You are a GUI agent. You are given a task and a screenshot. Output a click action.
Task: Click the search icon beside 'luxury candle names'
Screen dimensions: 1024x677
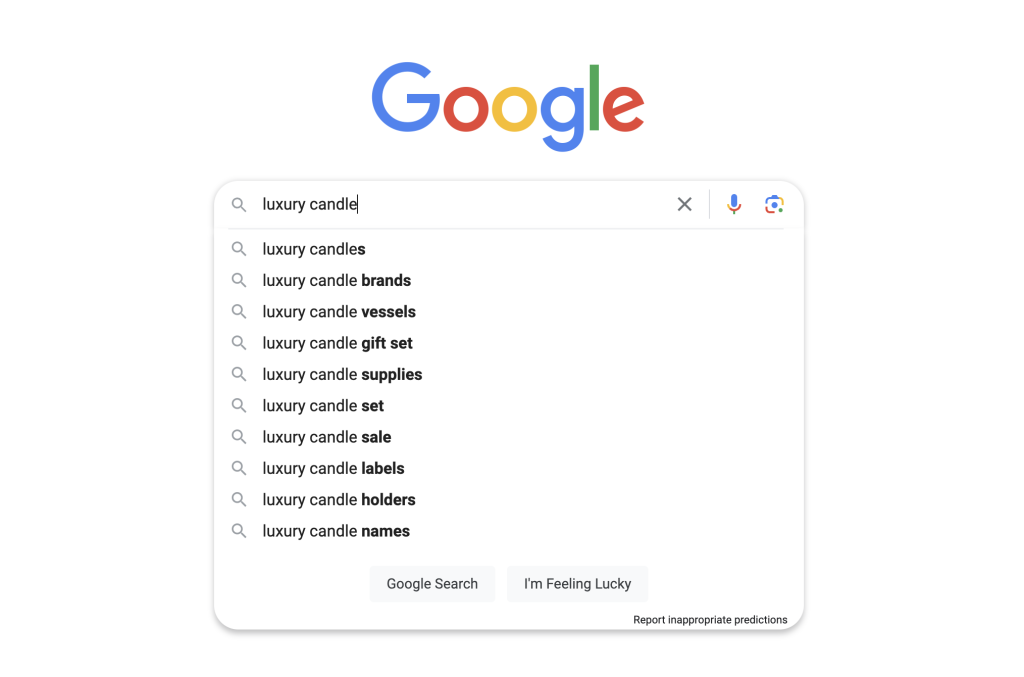click(239, 530)
